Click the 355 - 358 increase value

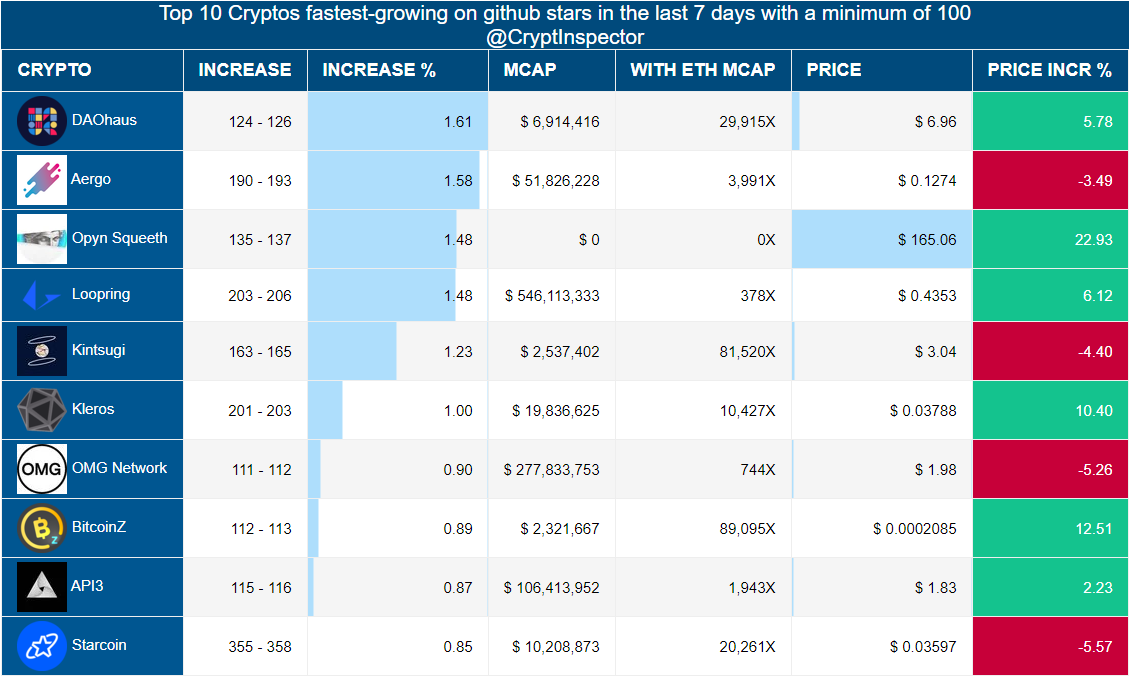pos(260,647)
